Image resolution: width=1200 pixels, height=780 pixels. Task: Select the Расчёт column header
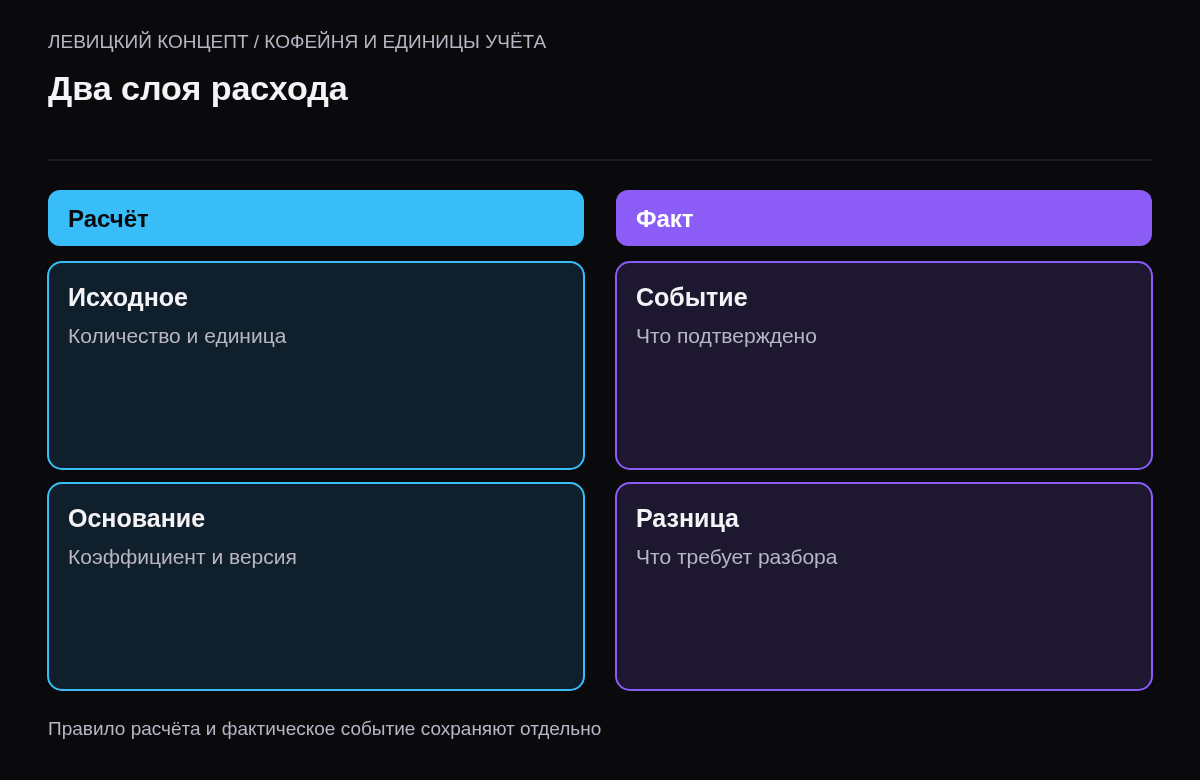(x=316, y=218)
